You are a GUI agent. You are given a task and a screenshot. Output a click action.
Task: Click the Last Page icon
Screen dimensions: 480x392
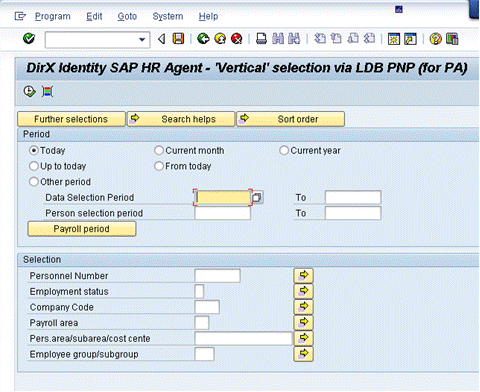(x=369, y=39)
